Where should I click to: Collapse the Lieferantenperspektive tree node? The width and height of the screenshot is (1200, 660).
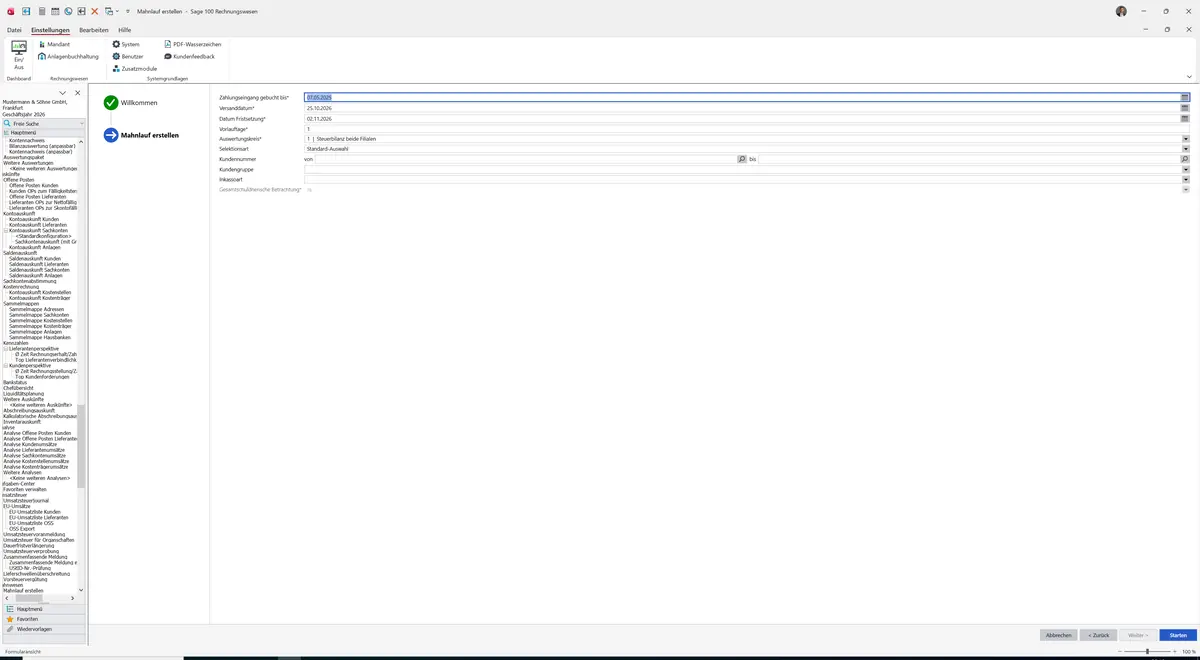(x=6, y=348)
